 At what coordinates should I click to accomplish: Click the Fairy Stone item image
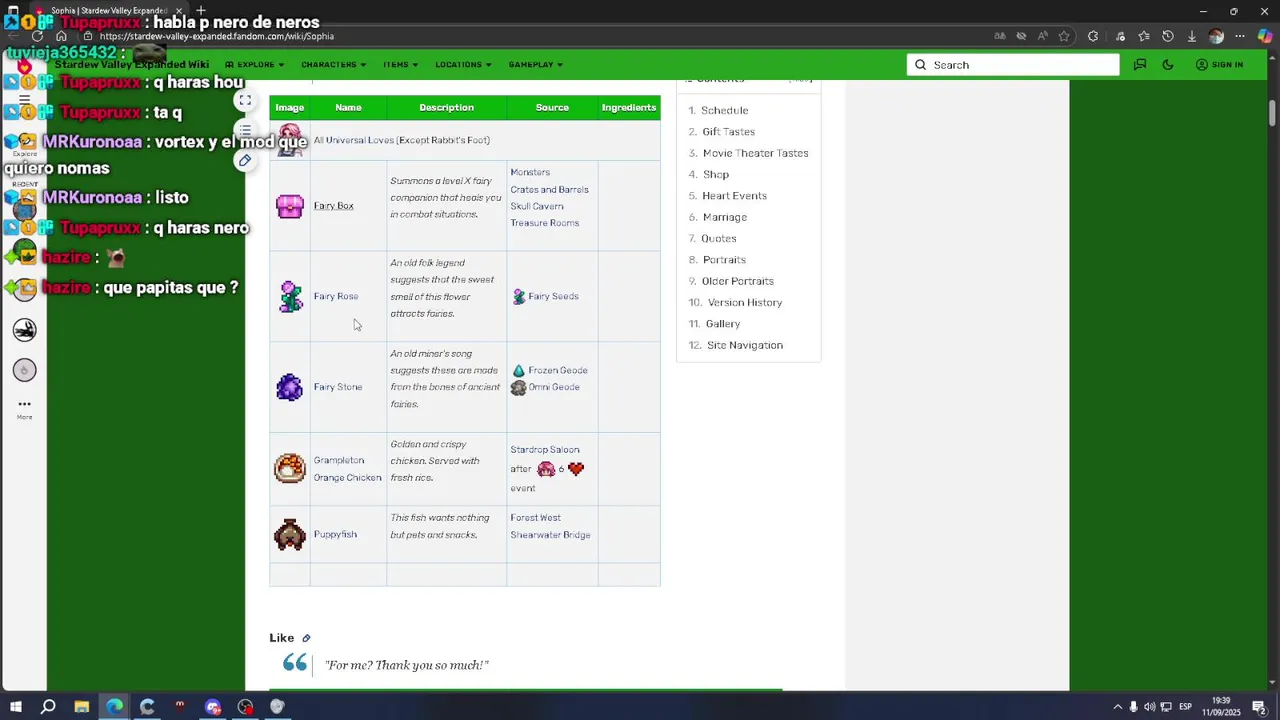[x=290, y=387]
